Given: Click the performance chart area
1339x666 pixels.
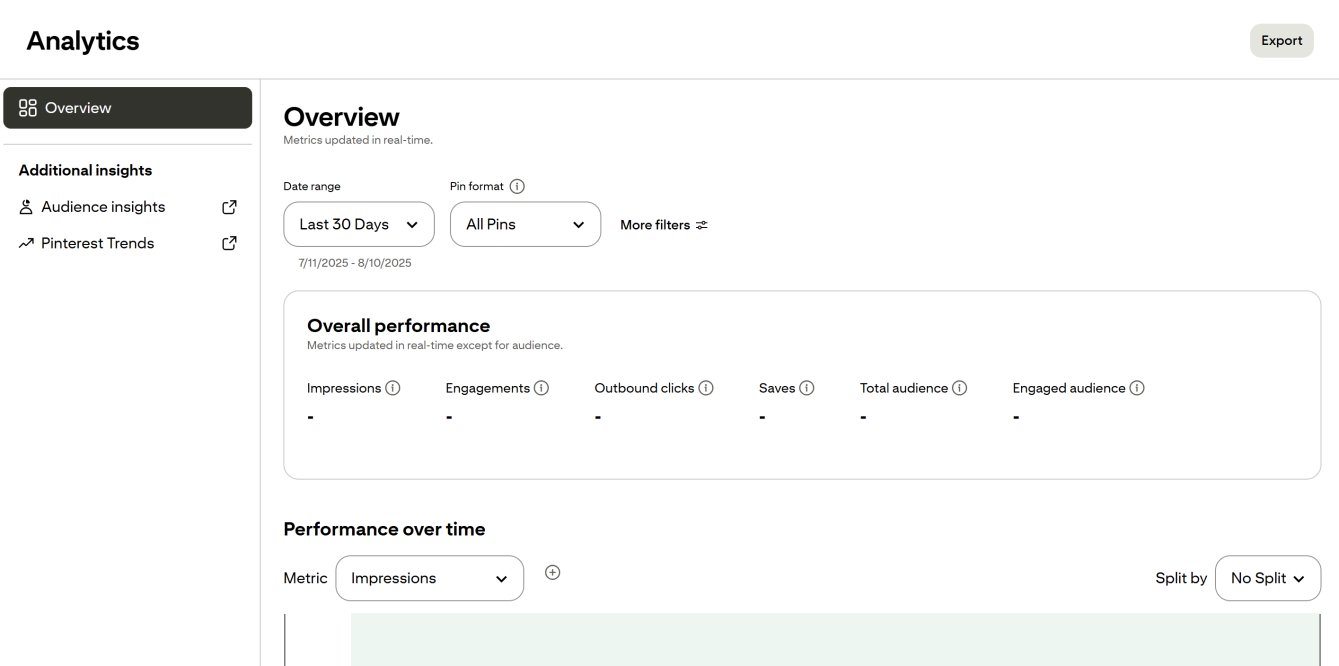Looking at the screenshot, I should (834, 640).
